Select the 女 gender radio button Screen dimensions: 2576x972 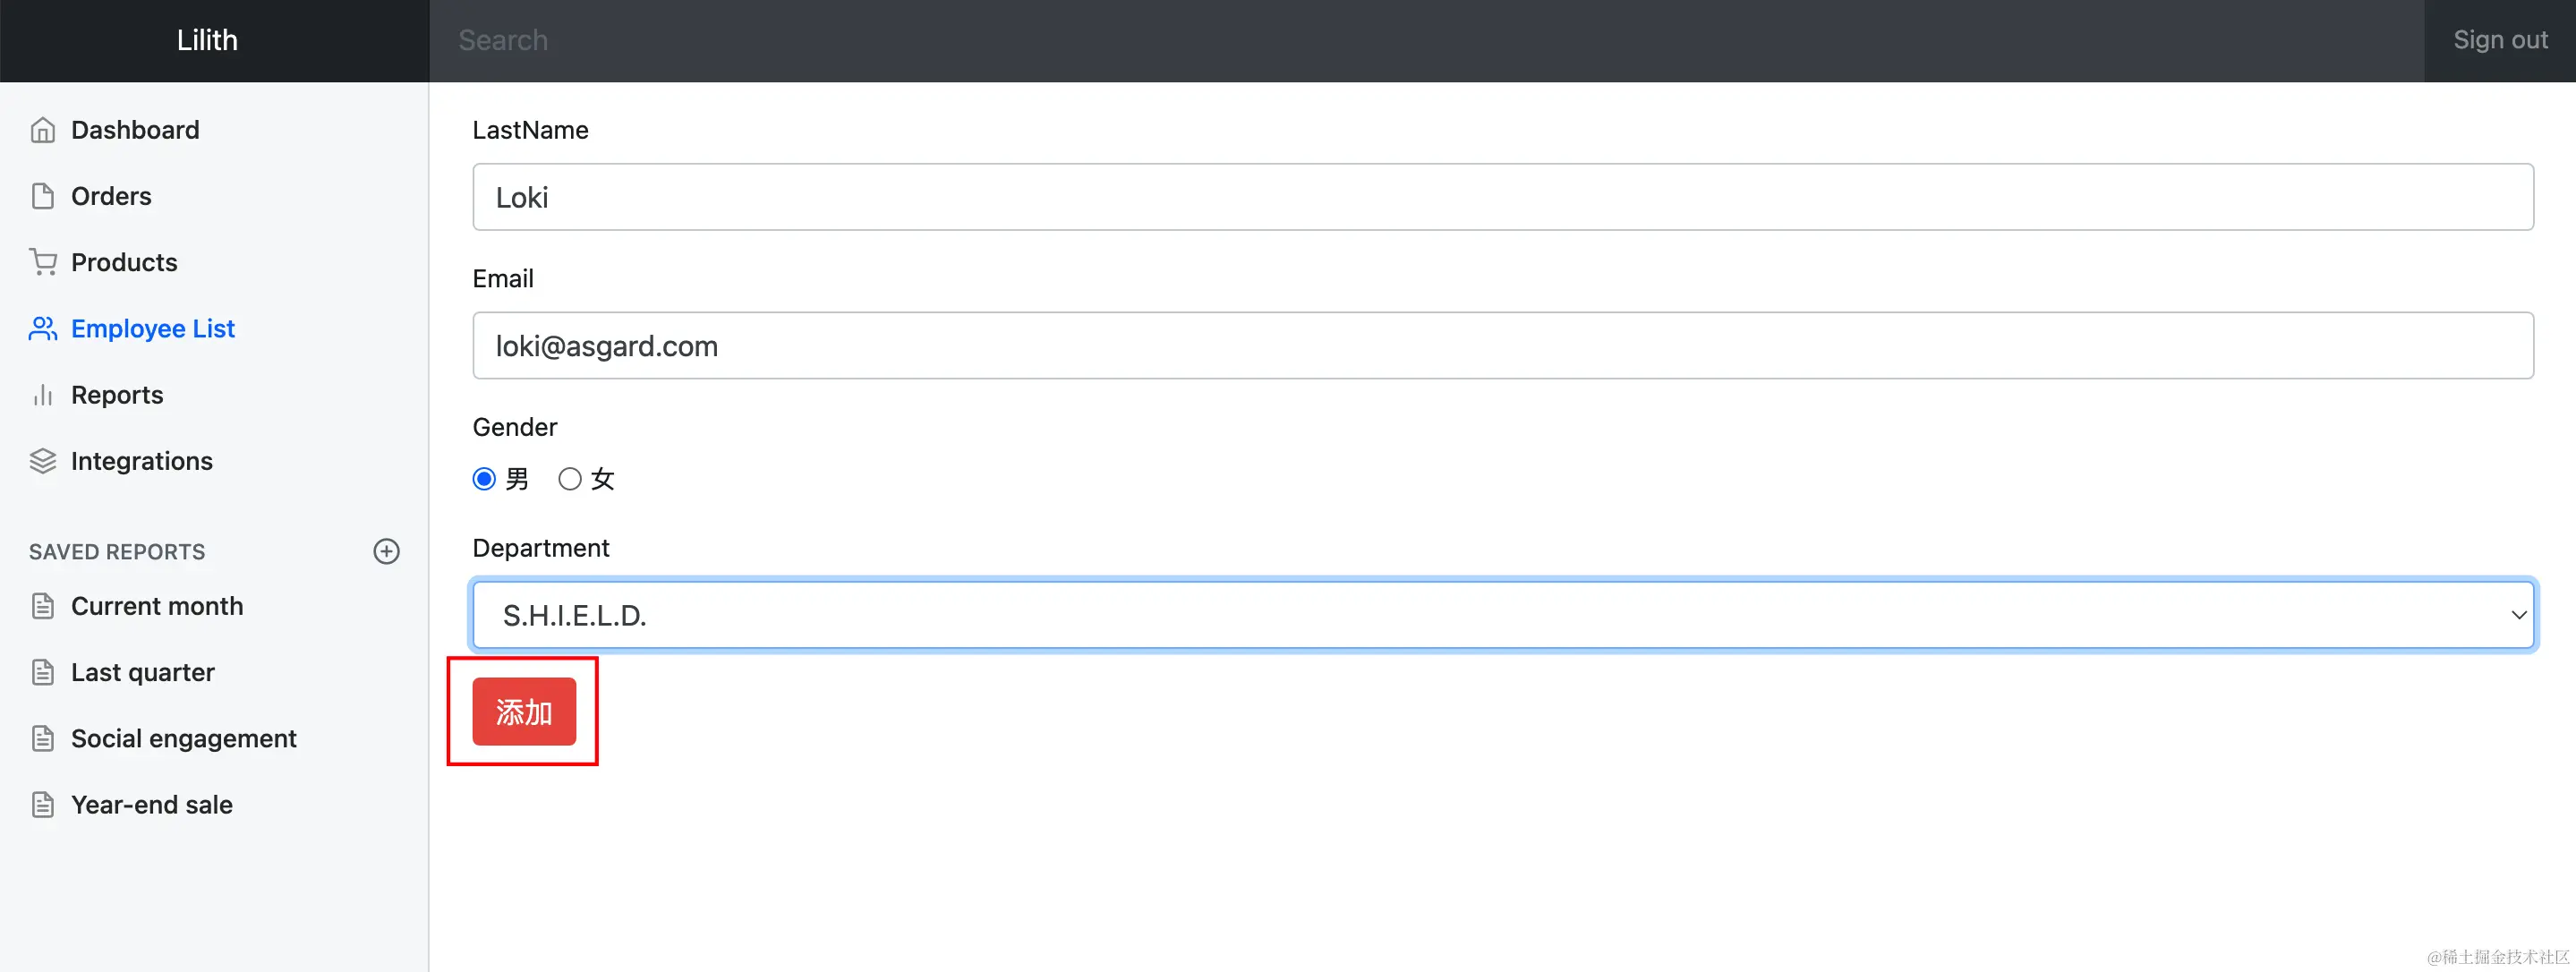coord(570,479)
